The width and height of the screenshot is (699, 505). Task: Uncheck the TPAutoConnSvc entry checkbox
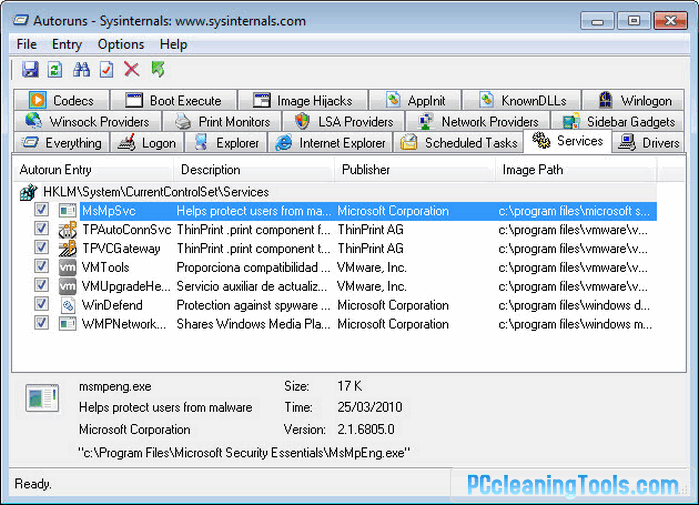click(41, 228)
